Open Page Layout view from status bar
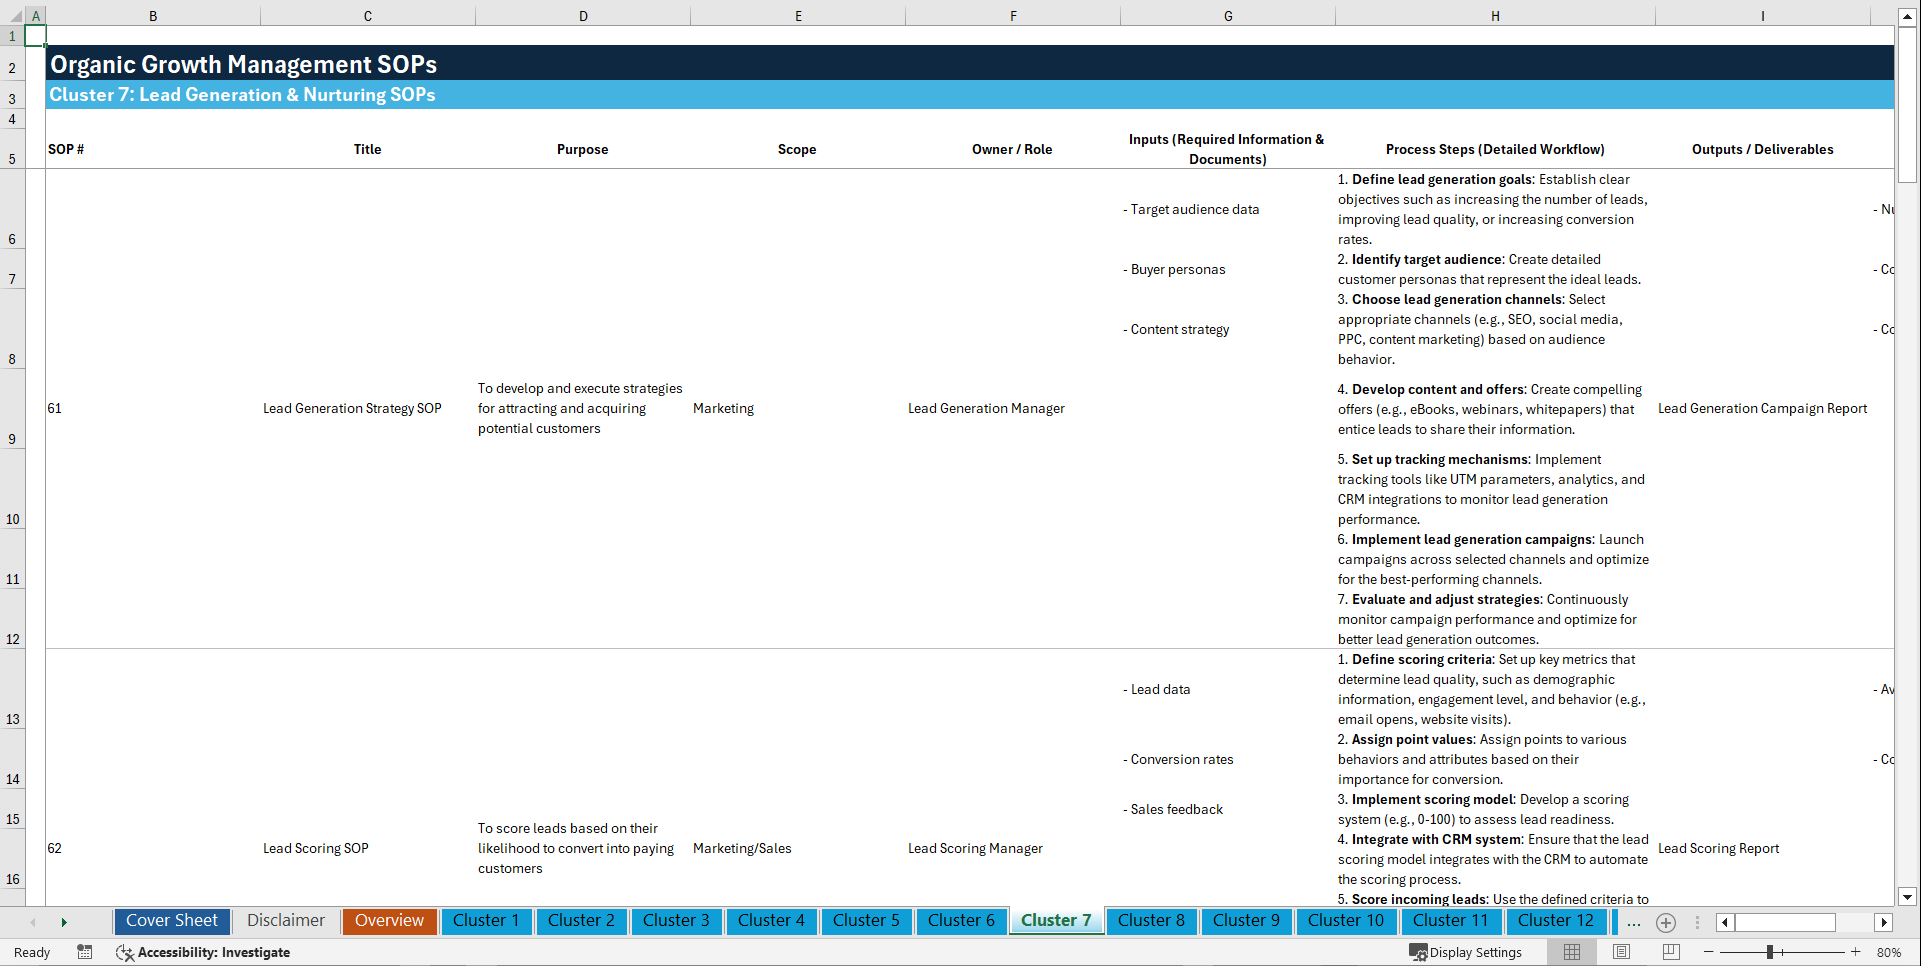The width and height of the screenshot is (1921, 966). point(1622,952)
